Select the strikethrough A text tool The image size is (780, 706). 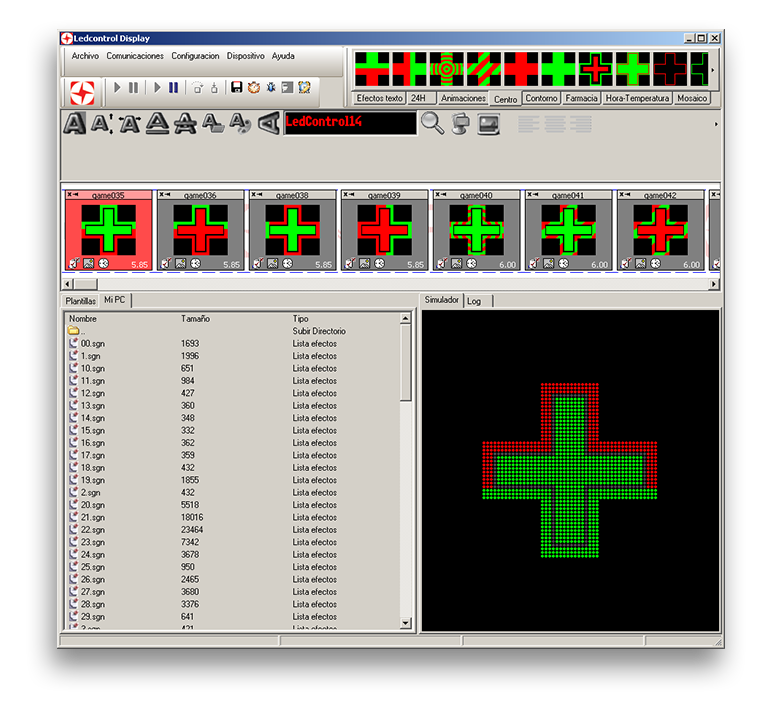(185, 123)
